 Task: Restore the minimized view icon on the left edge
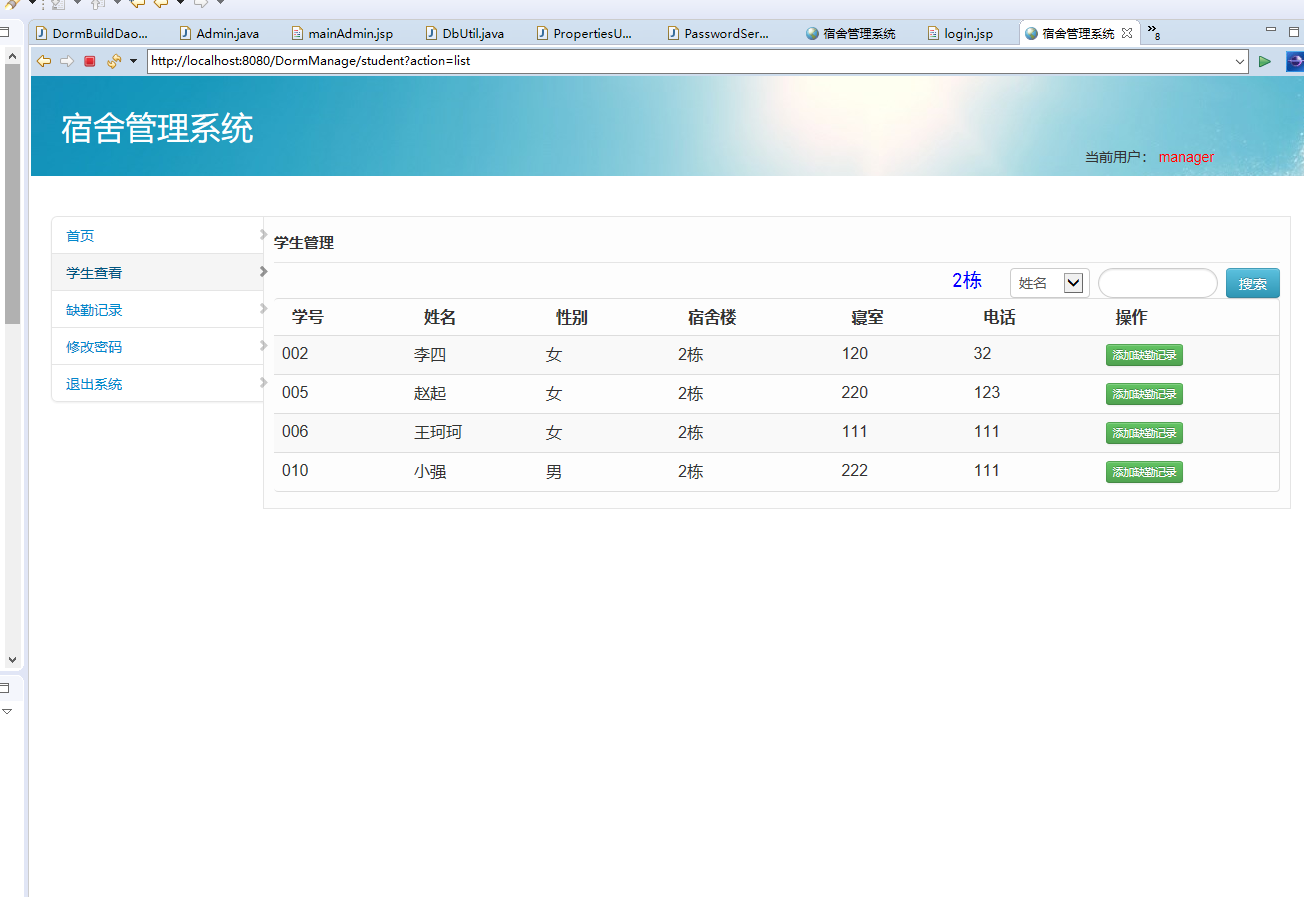7,687
